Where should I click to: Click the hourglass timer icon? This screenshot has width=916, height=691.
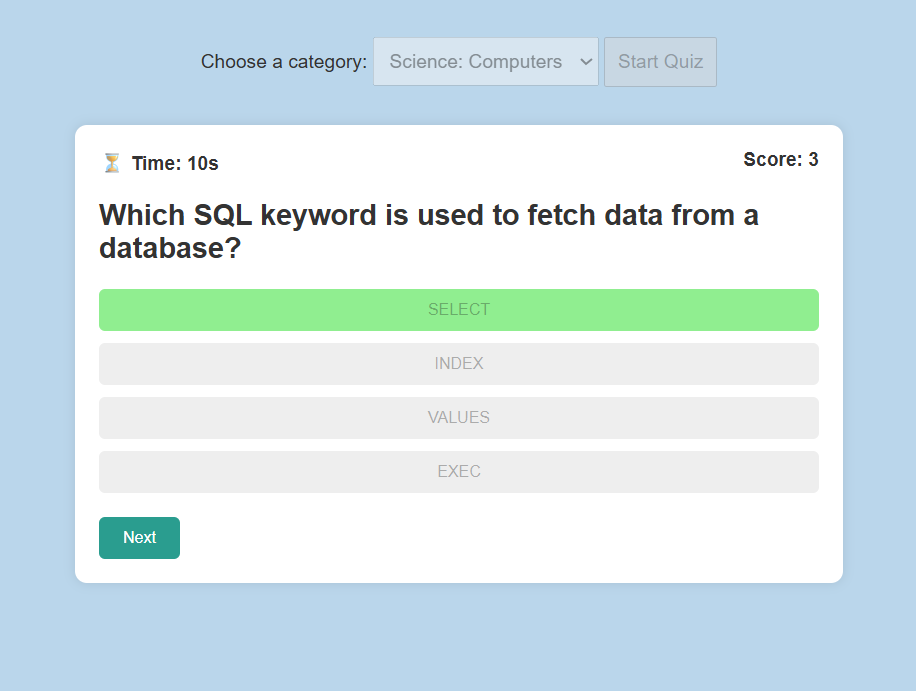(x=112, y=163)
